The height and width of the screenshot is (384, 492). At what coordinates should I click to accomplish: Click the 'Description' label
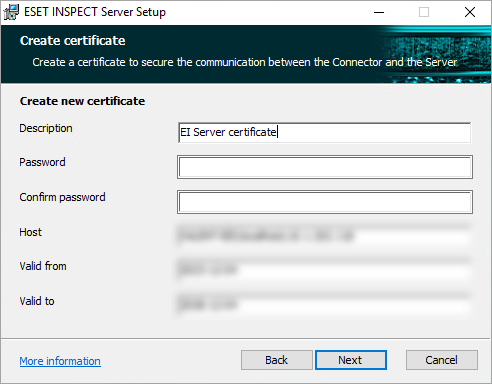pyautogui.click(x=46, y=128)
